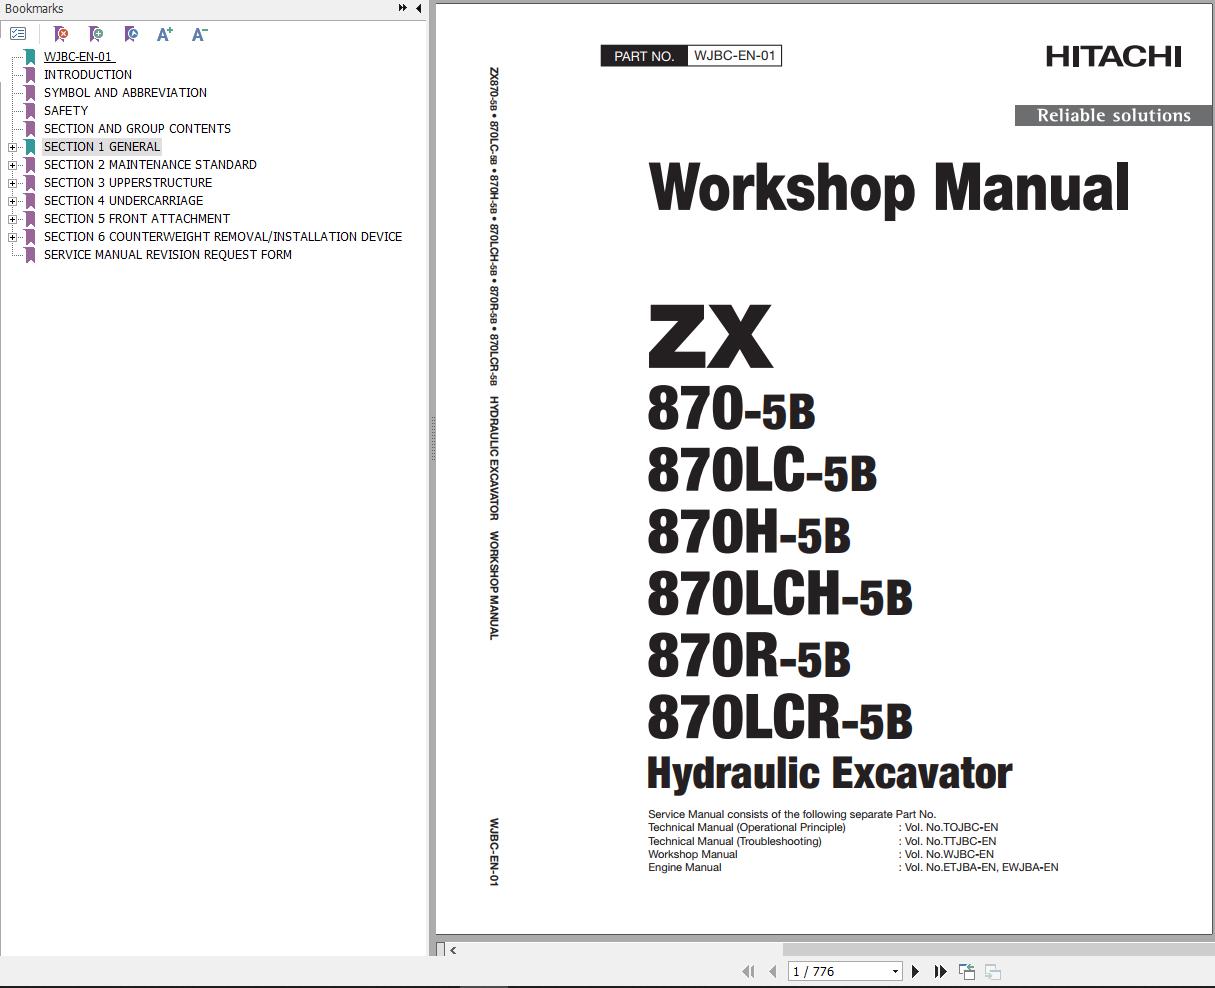Click the add new bookmark icon

click(96, 34)
